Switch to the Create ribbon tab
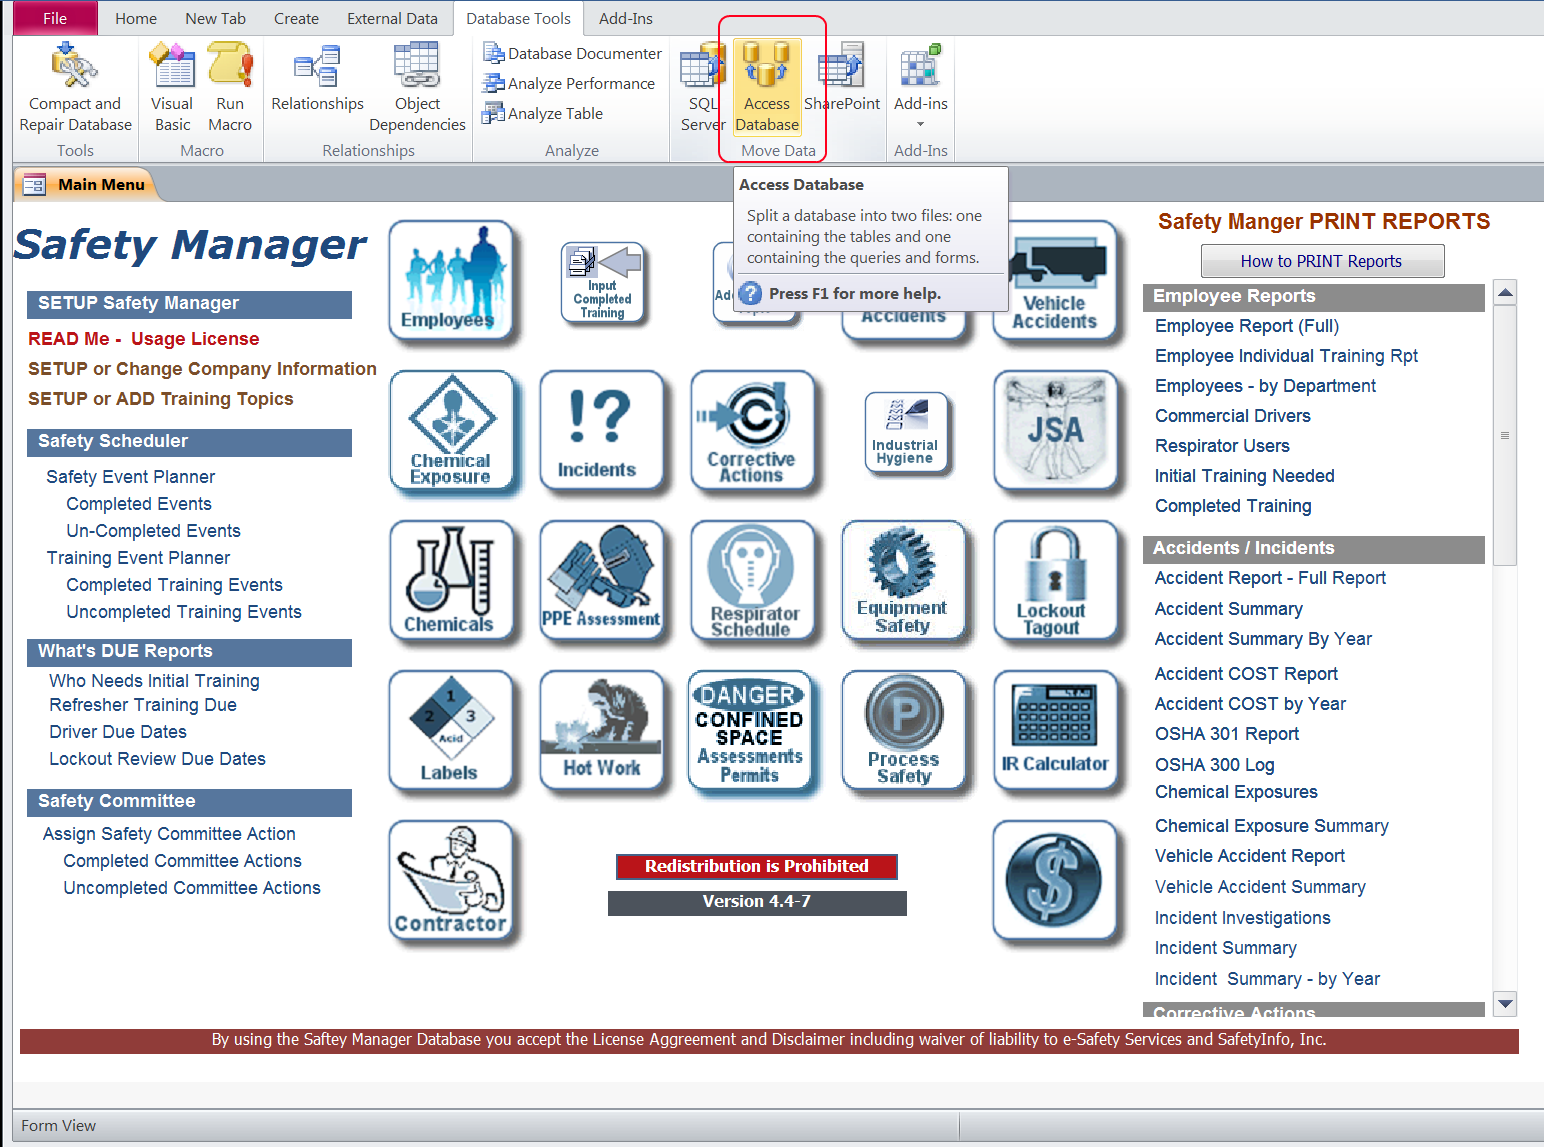 tap(296, 18)
